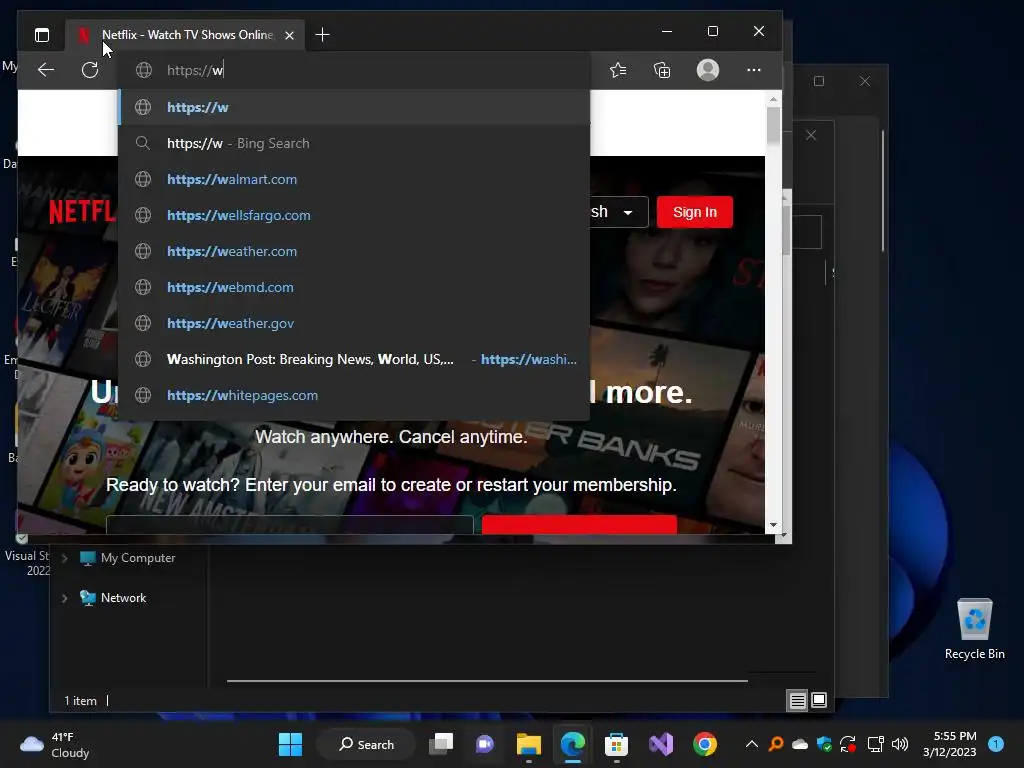Click the sync tray icon with the red dot
The image size is (1024, 768).
tap(848, 744)
